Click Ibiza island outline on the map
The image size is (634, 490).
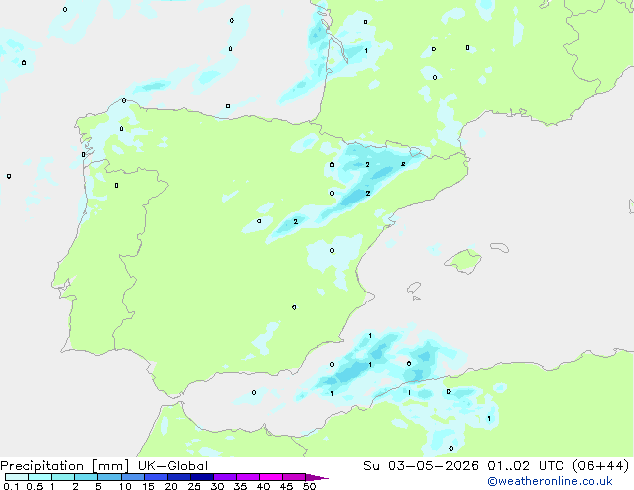(414, 288)
